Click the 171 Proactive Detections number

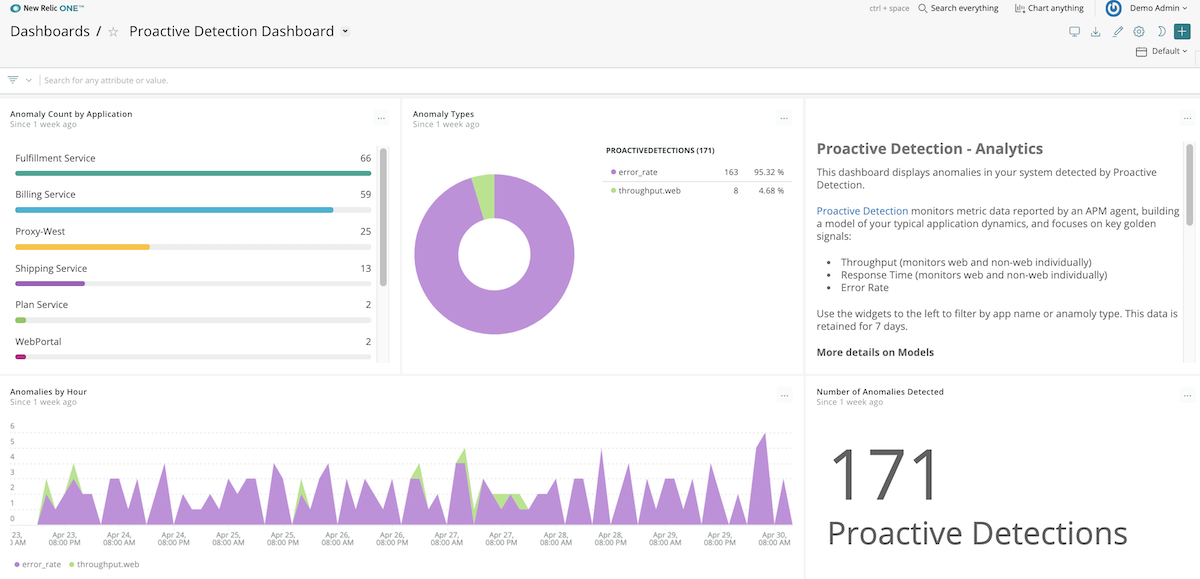pos(886,474)
